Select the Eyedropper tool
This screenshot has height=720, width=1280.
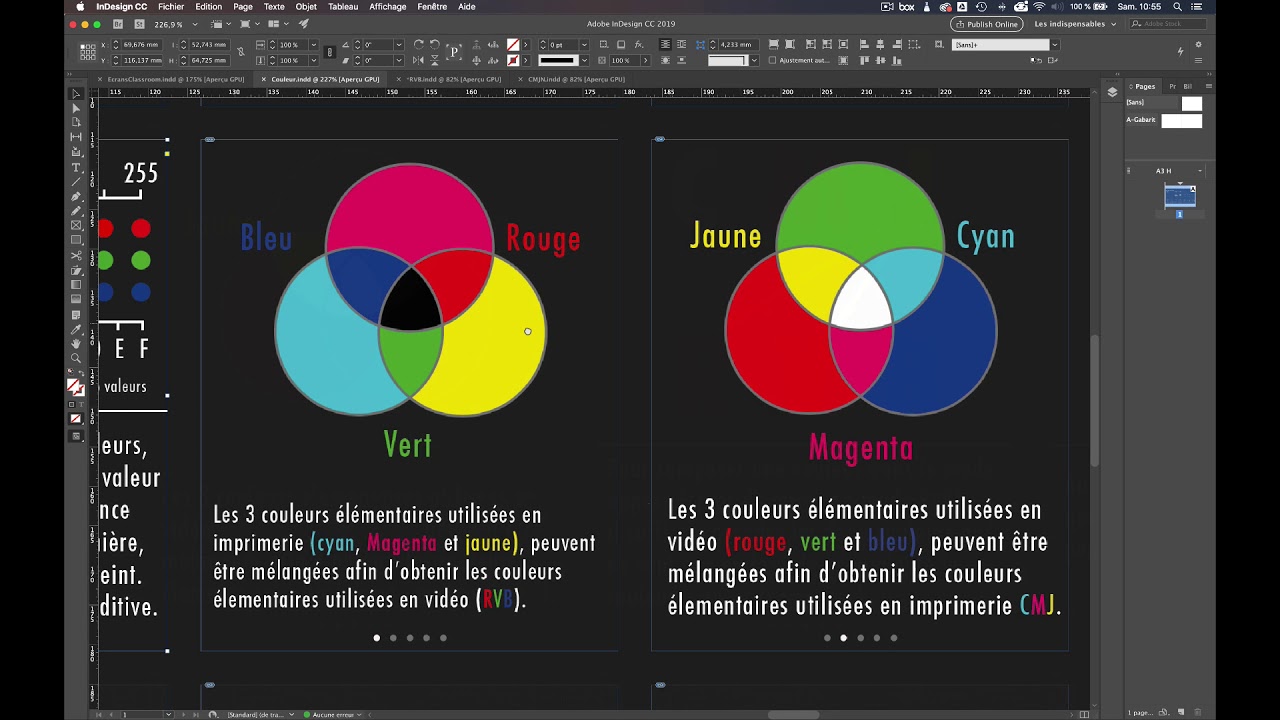click(x=76, y=329)
